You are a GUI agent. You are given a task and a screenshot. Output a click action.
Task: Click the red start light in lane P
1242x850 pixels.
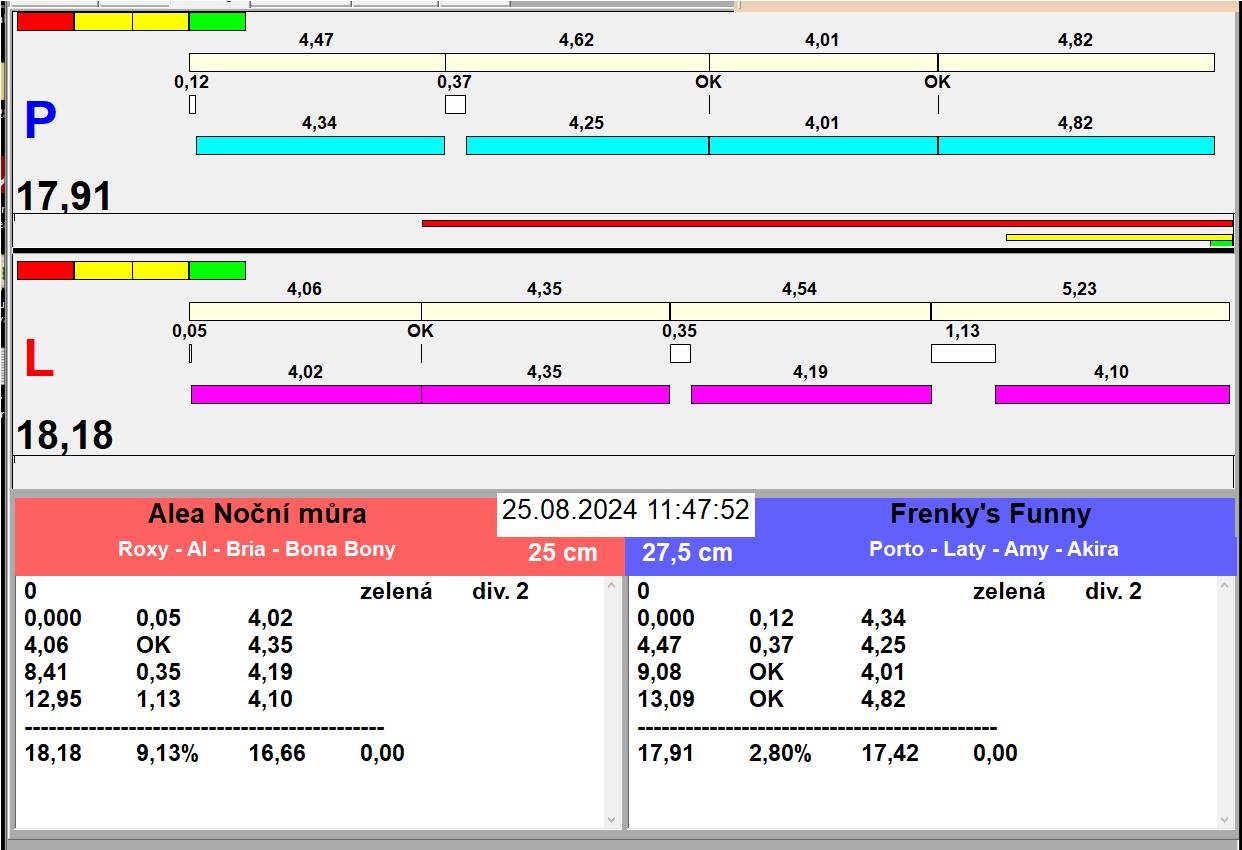[46, 21]
